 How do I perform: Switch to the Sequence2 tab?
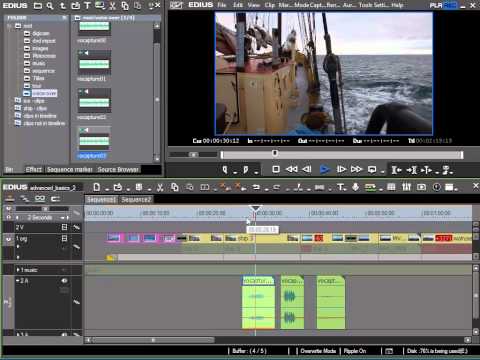click(x=136, y=200)
